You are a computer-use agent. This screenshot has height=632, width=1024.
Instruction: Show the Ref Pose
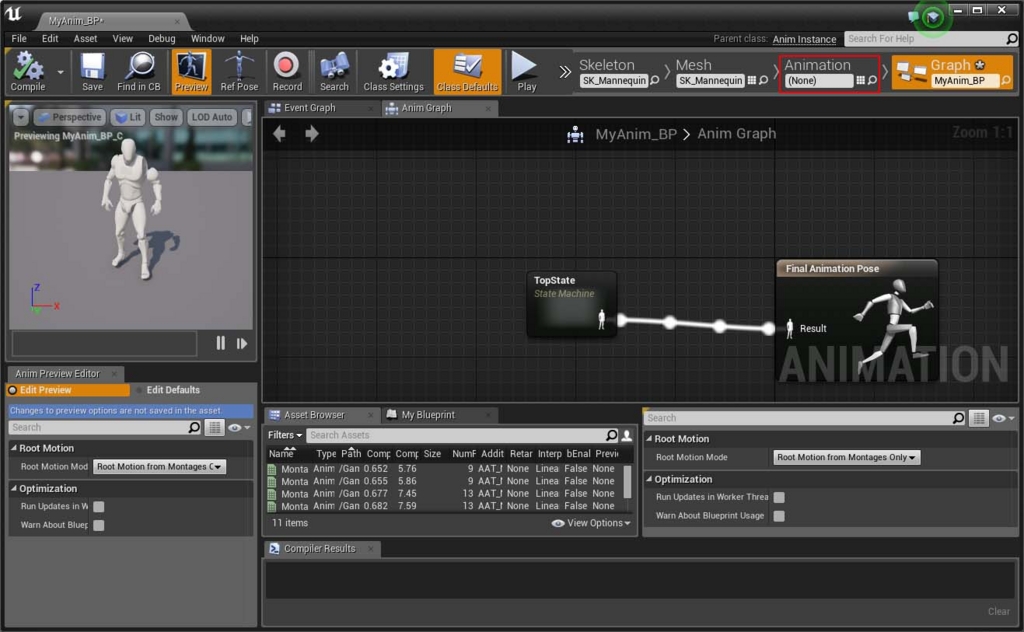coord(239,72)
